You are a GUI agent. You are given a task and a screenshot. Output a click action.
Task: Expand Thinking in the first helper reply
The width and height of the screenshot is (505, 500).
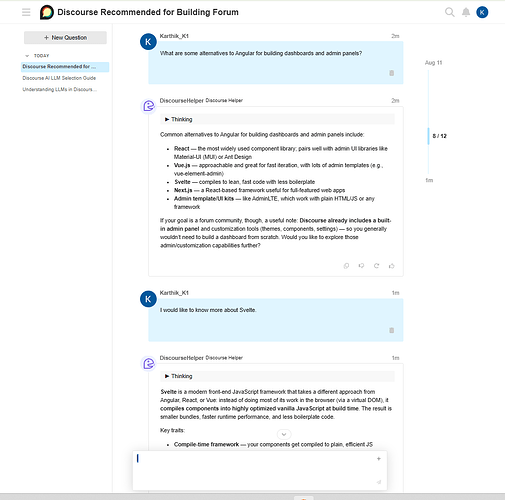point(178,119)
